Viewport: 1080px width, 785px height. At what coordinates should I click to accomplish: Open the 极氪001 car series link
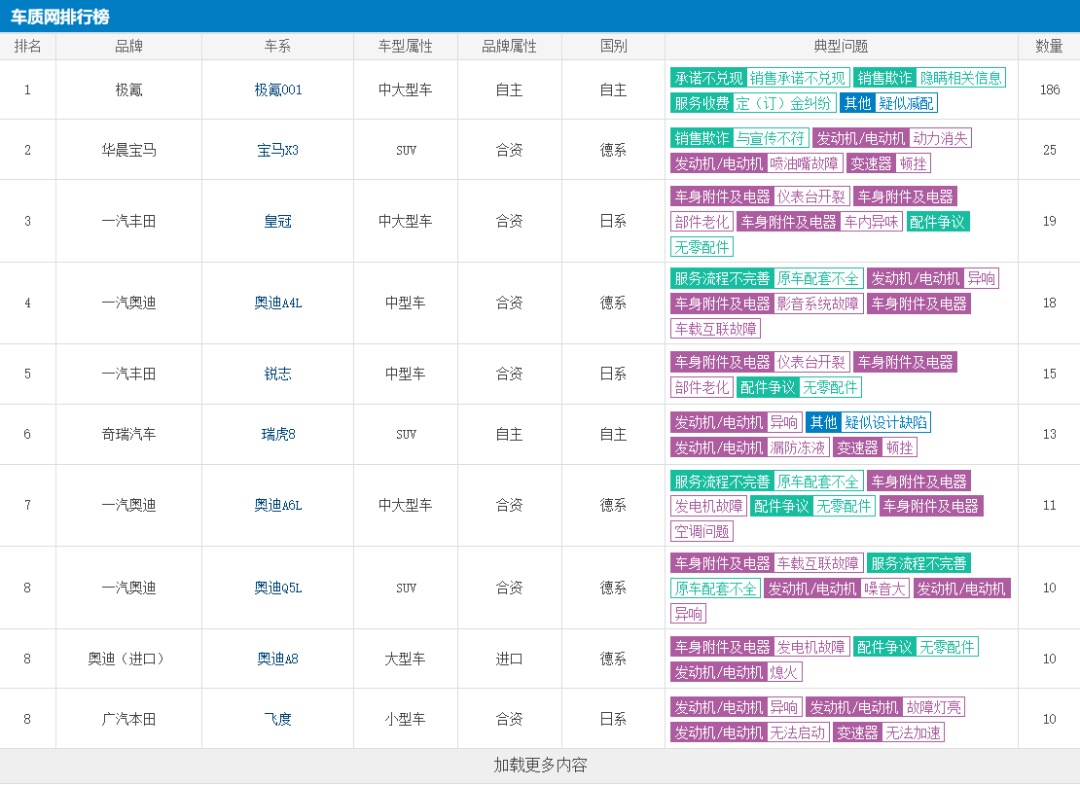tap(278, 90)
